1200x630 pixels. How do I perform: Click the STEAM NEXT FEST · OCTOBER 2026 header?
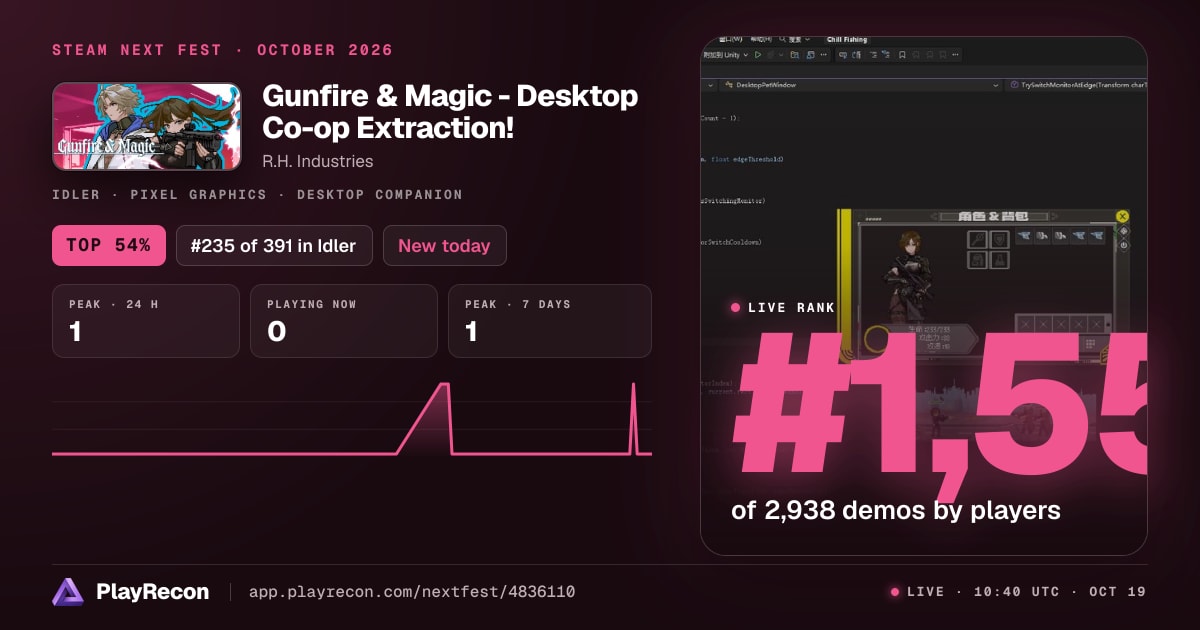[x=222, y=50]
